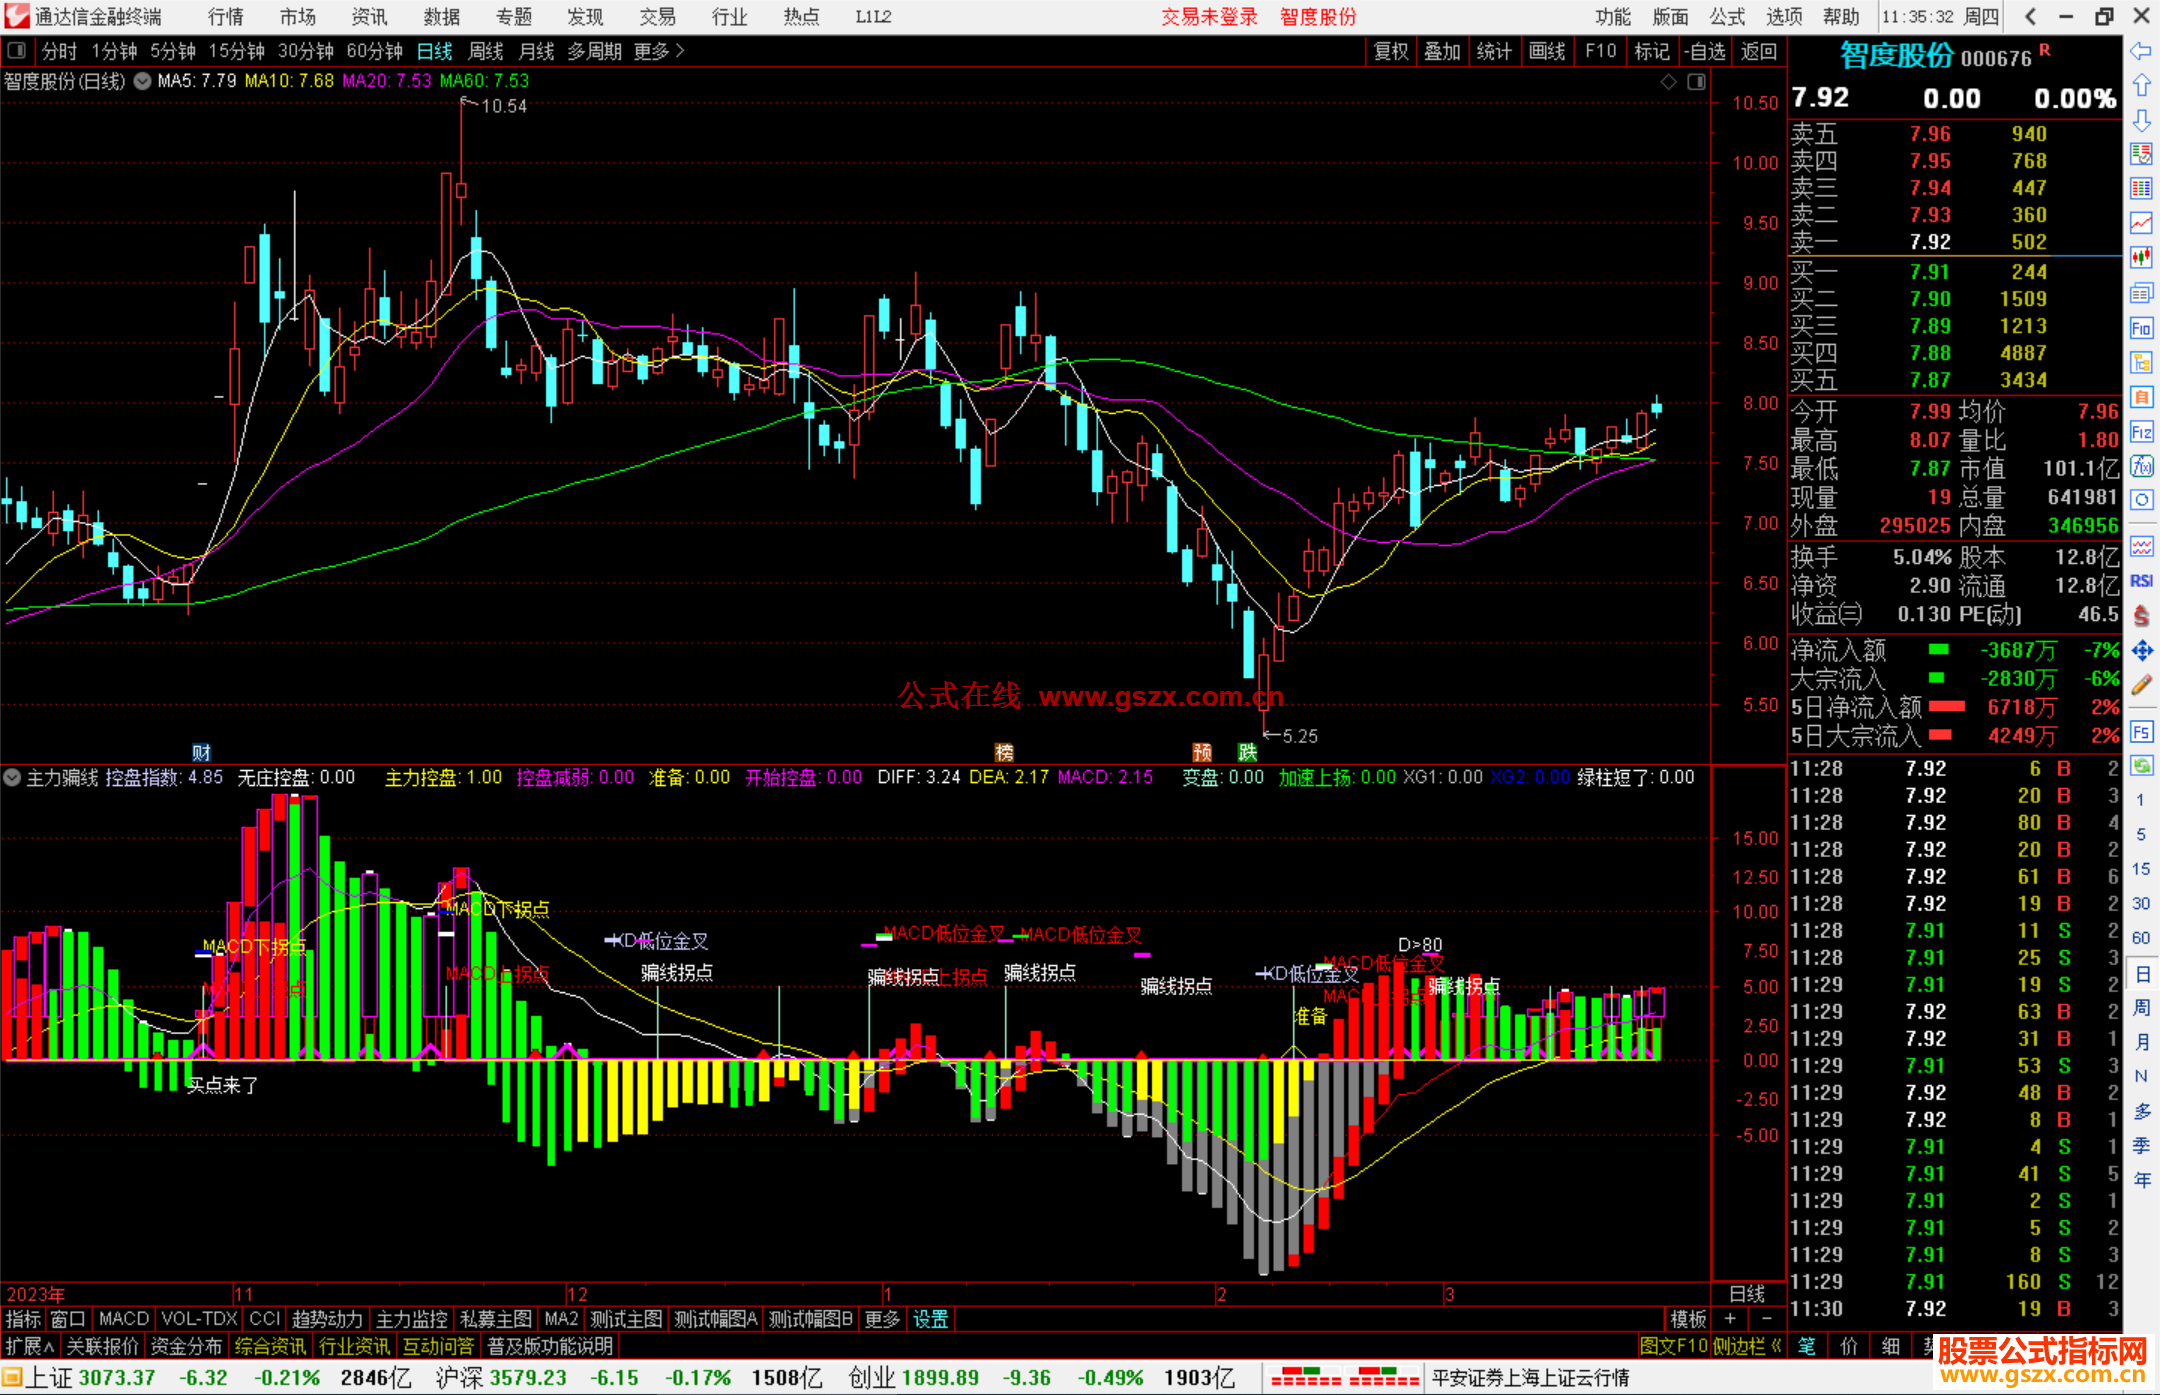Open the 行情 menu
Screen dimensions: 2160x1395
click(225, 16)
